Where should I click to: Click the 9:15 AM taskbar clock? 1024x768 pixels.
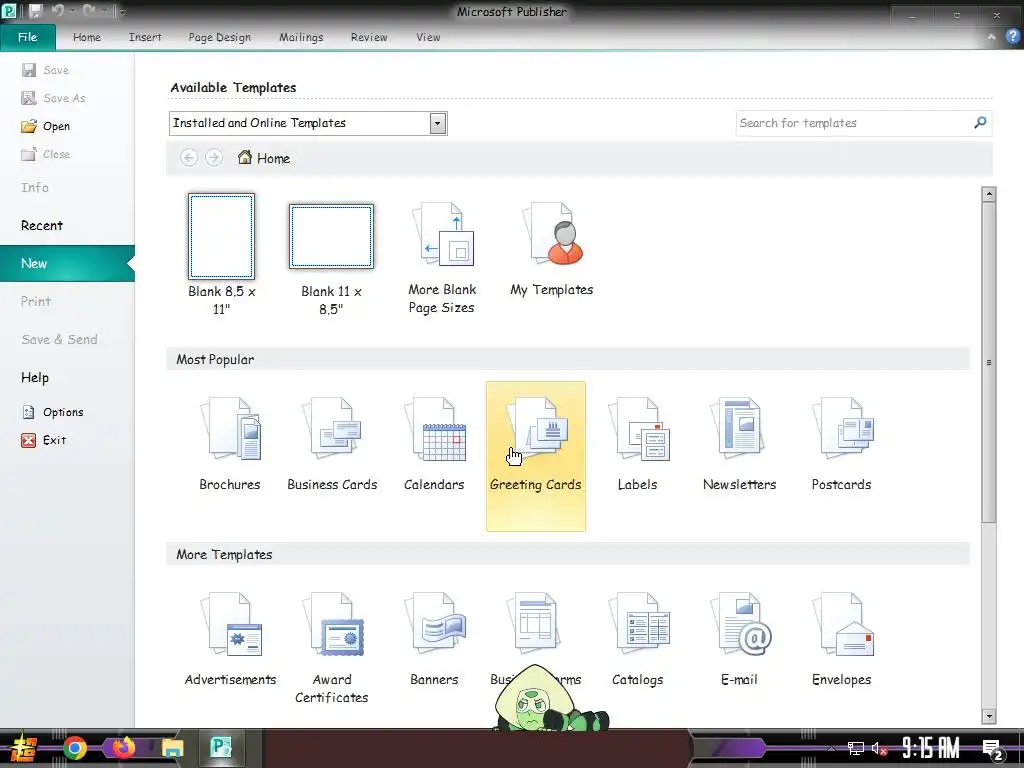[931, 748]
